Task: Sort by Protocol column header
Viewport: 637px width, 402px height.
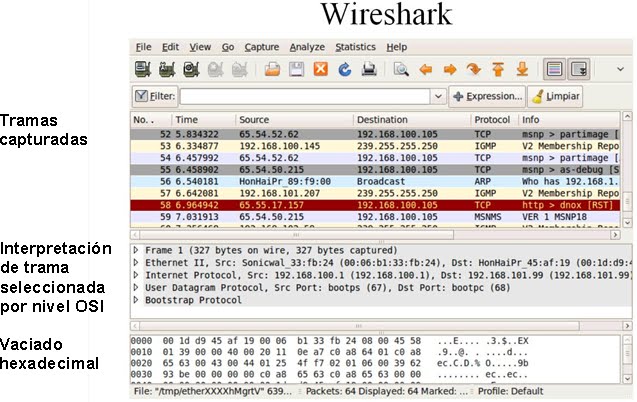Action: click(494, 120)
